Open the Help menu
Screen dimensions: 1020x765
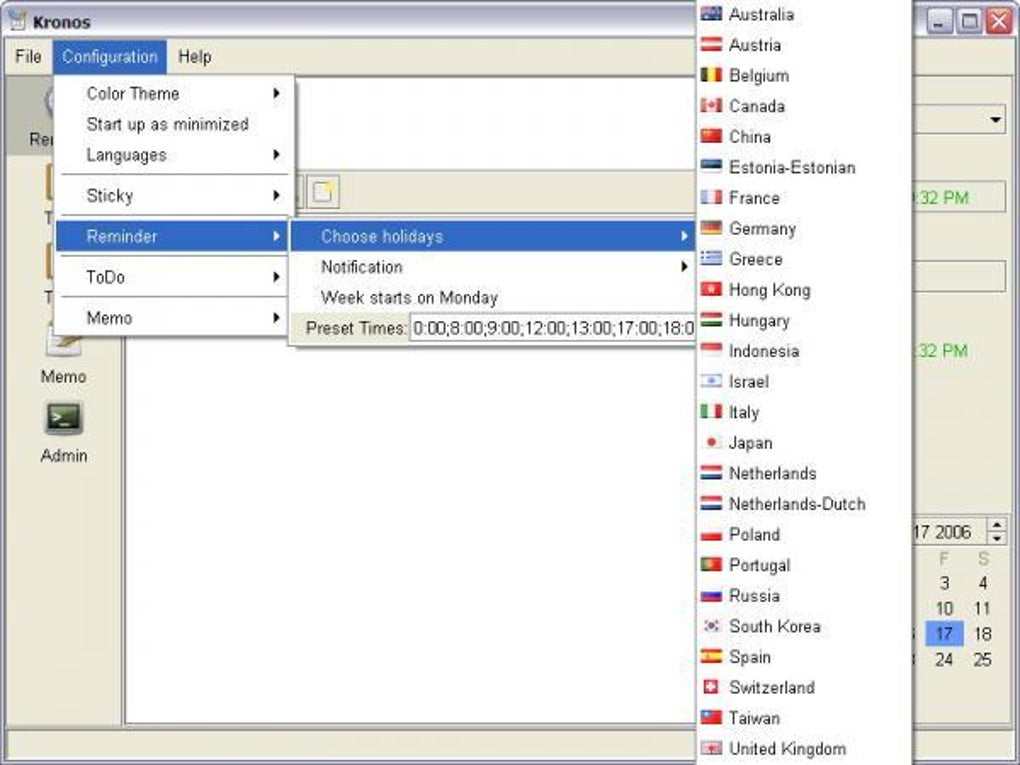[195, 57]
